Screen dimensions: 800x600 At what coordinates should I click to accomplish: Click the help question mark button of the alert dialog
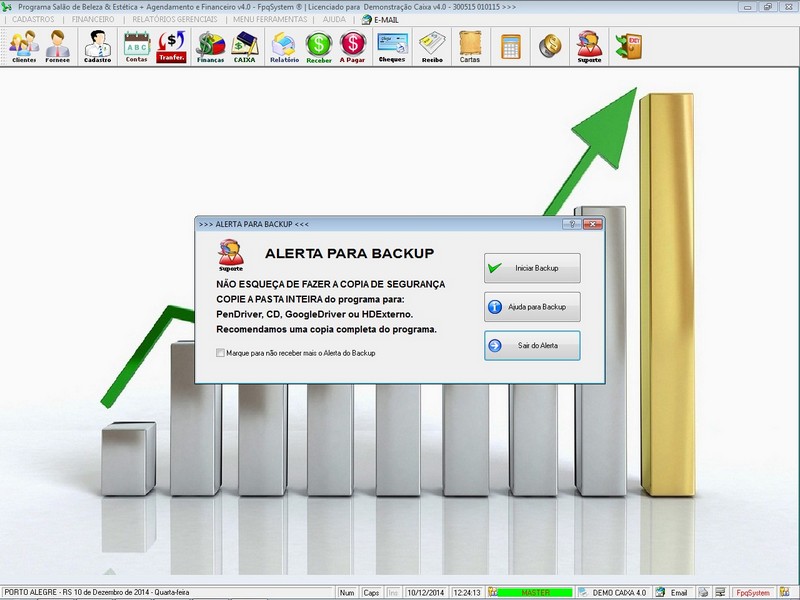point(571,224)
